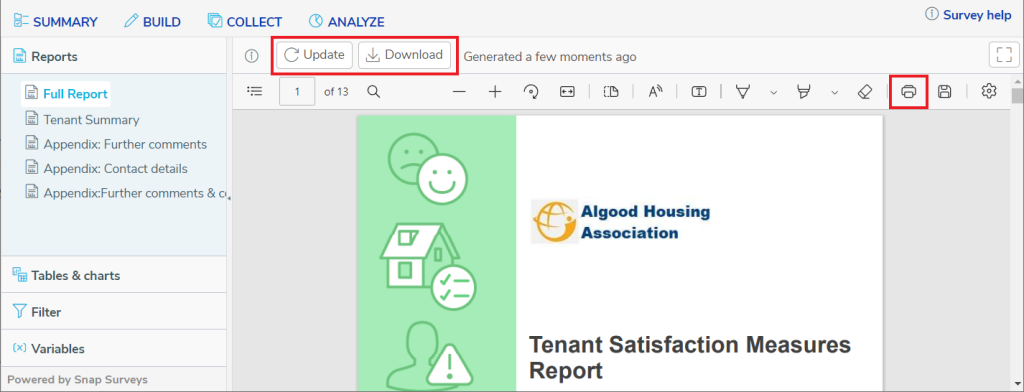
Task: Search the document with magnifier icon
Action: pos(374,91)
